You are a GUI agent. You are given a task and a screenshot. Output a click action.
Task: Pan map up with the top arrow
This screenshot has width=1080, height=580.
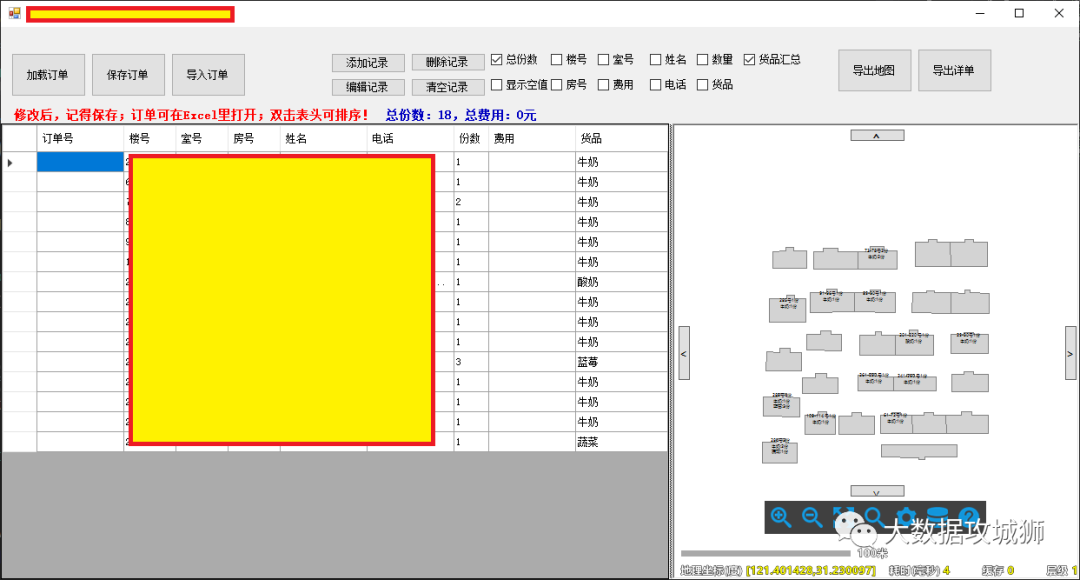877,135
